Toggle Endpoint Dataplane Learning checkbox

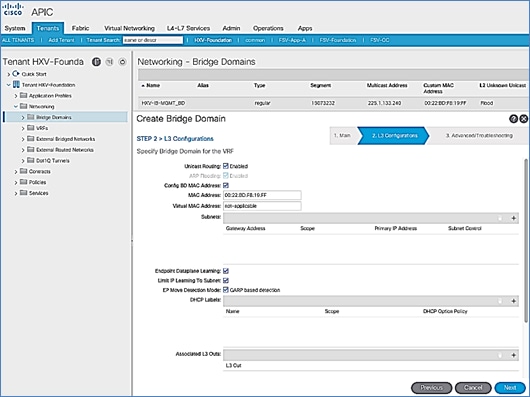226,271
